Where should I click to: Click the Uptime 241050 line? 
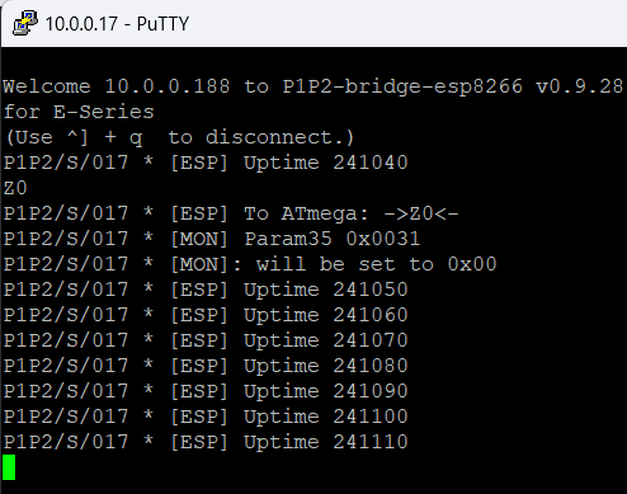point(205,290)
